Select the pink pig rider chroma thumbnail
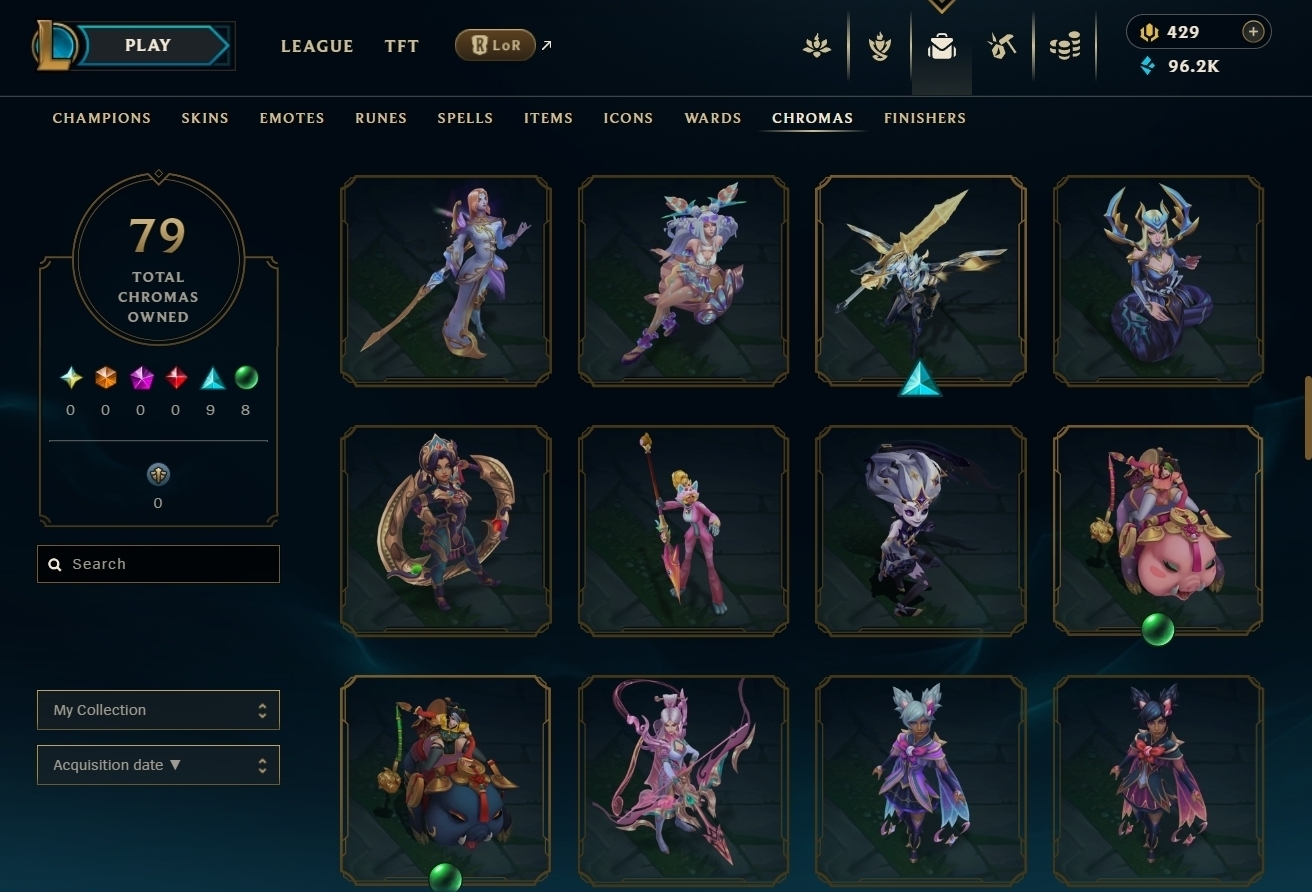 pos(1159,531)
